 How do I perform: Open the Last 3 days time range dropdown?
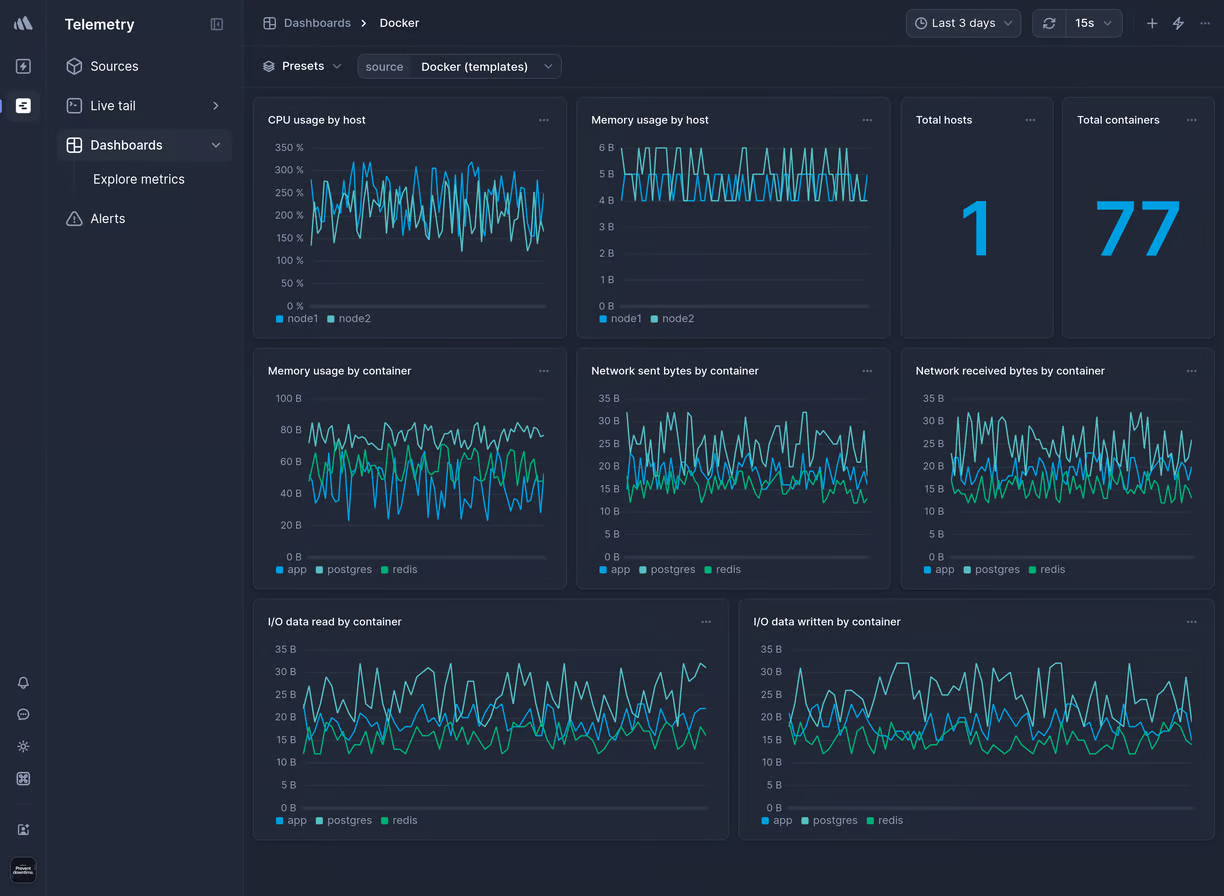(x=962, y=22)
